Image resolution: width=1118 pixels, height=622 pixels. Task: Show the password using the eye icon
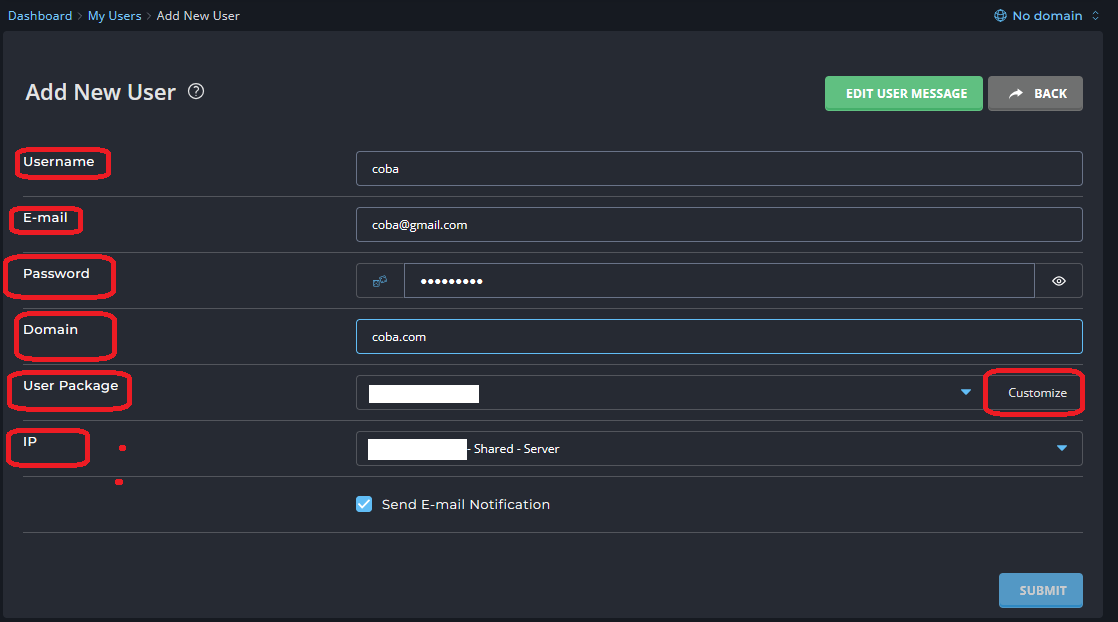(1059, 281)
